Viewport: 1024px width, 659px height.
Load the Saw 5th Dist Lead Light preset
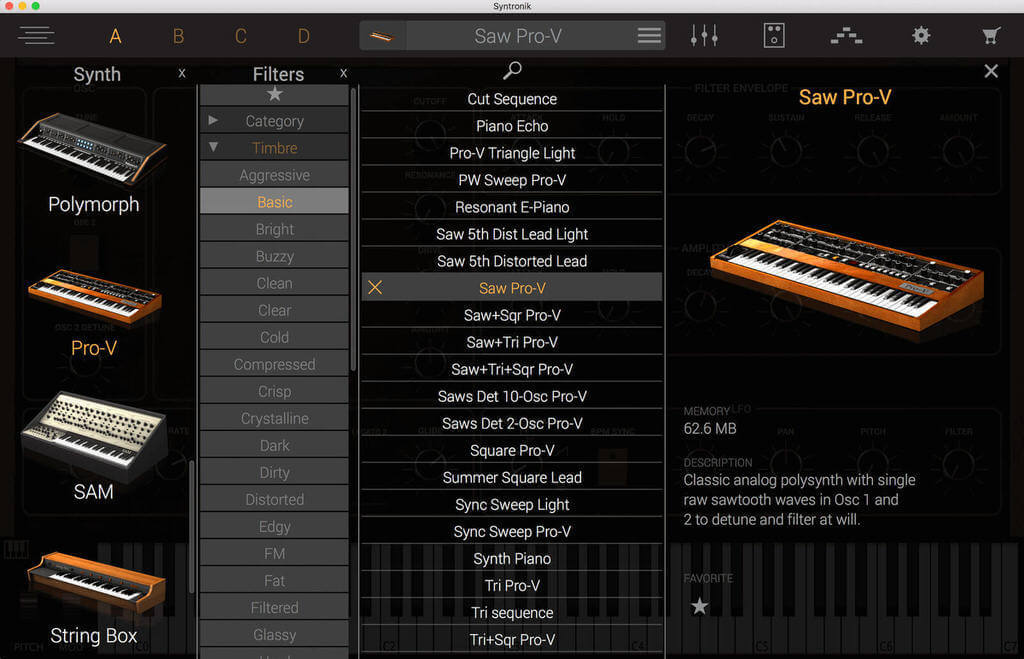coord(512,234)
